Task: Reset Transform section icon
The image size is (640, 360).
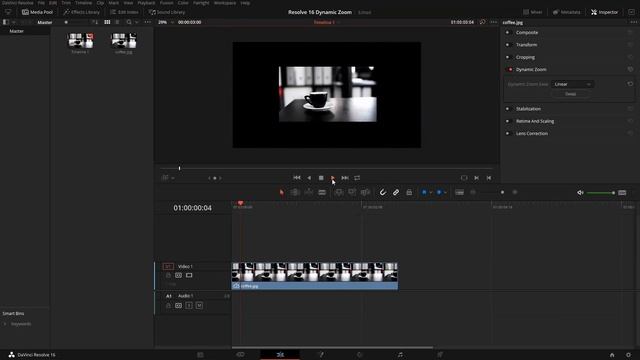Action: point(630,44)
